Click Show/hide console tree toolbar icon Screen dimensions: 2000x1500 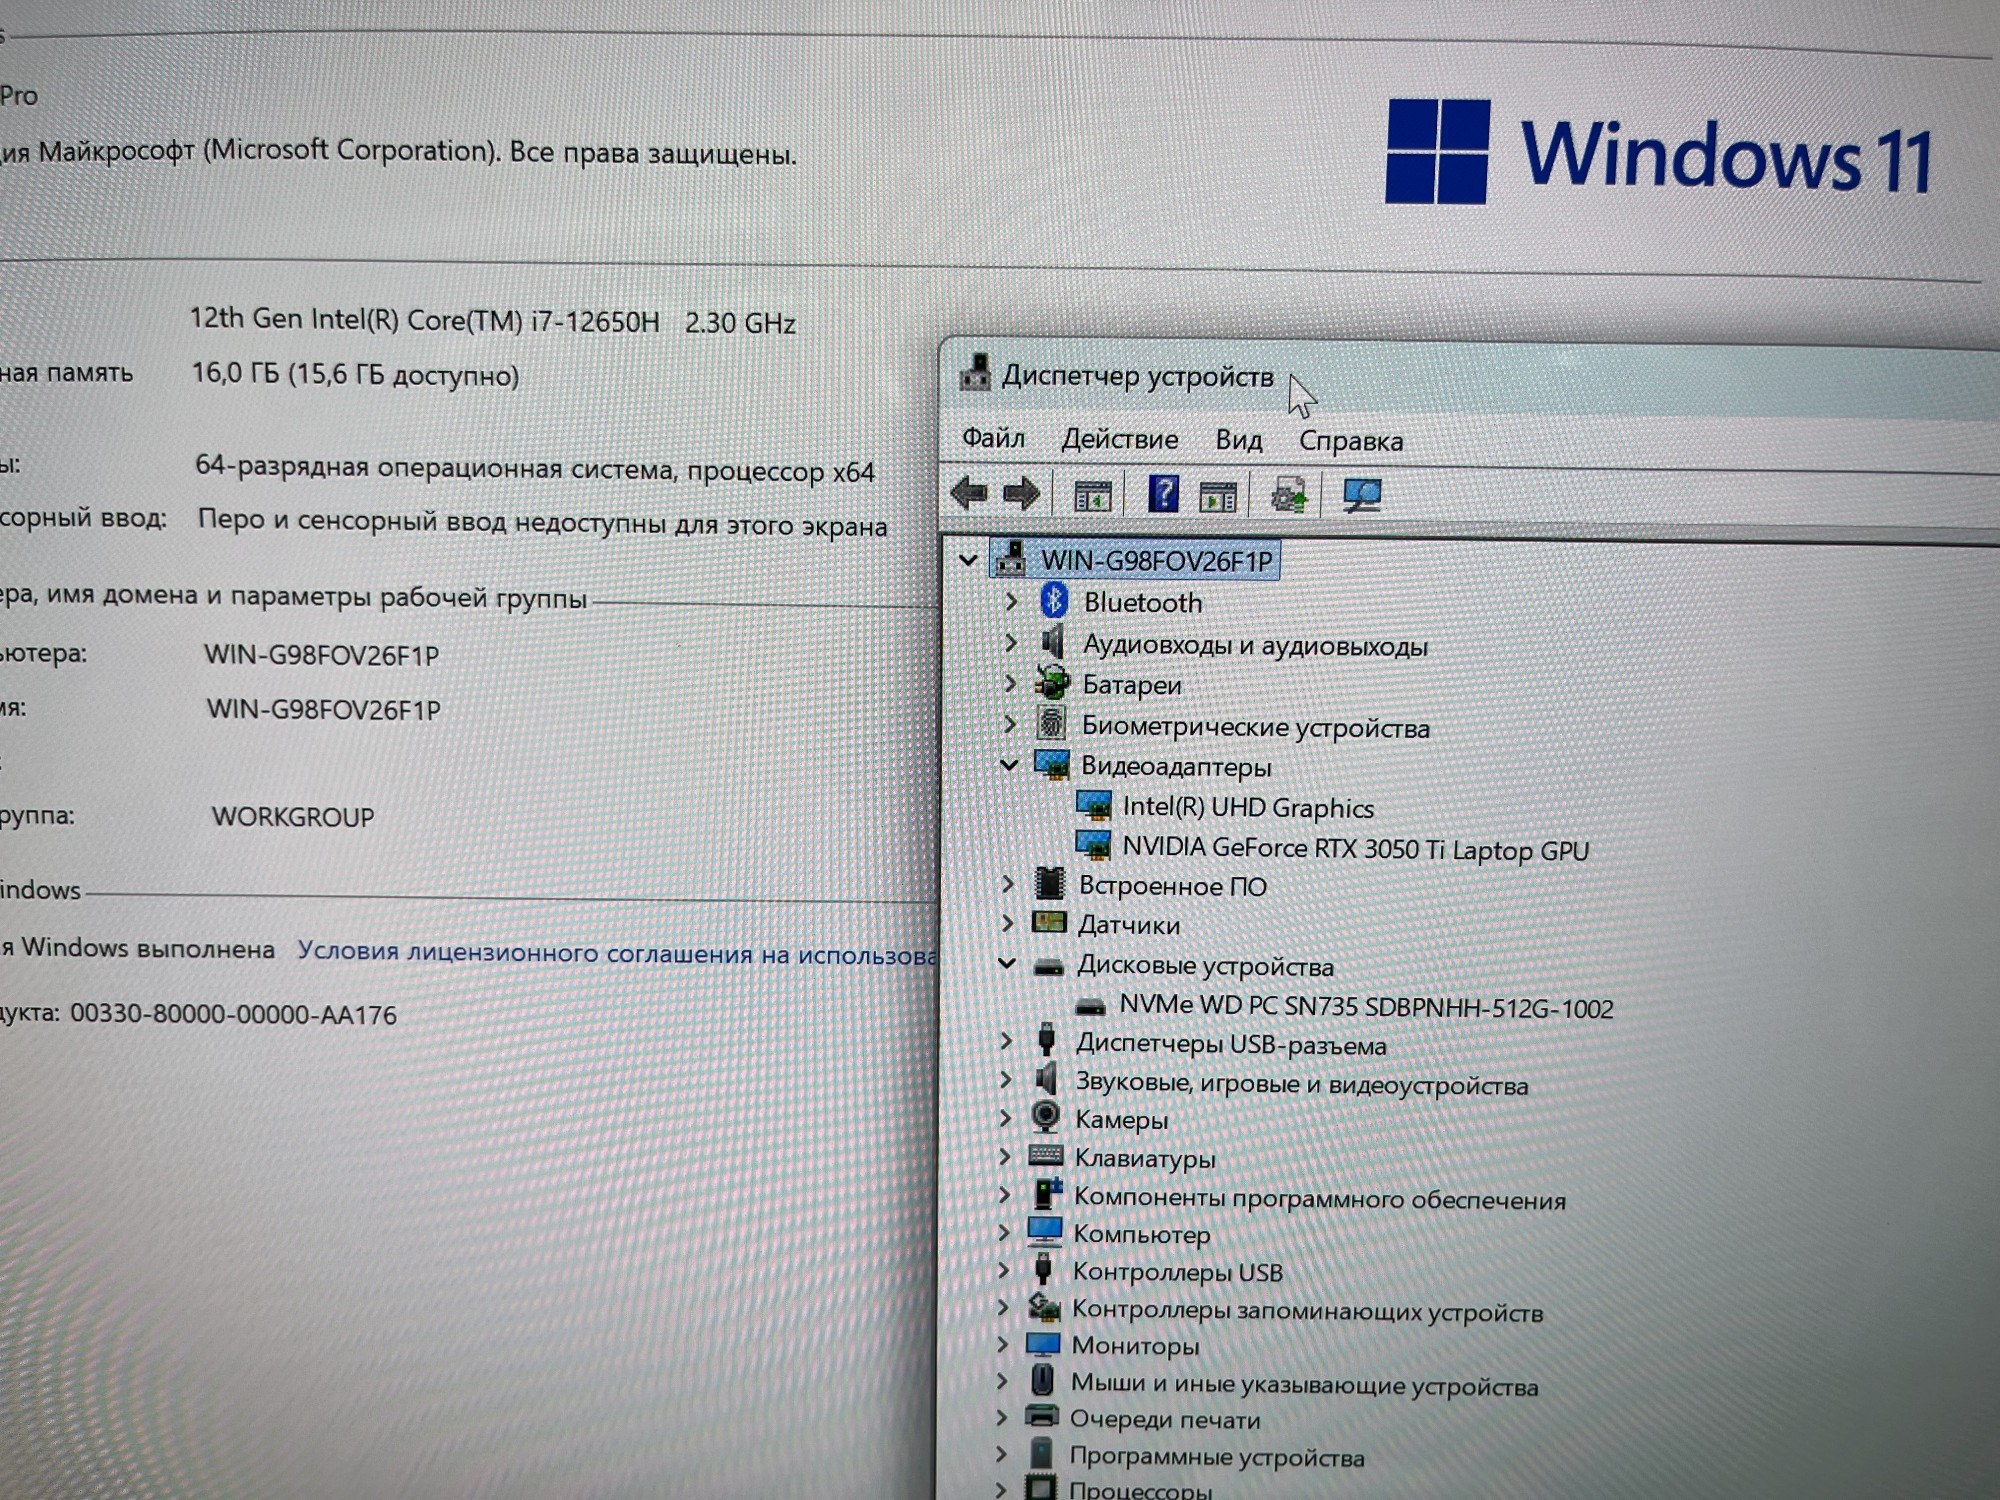pyautogui.click(x=1092, y=496)
